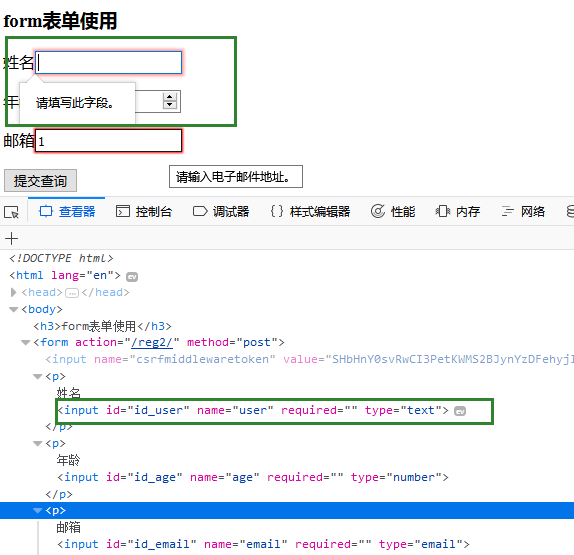
Task: Select the DOCTYPE html line
Action: pos(61,258)
